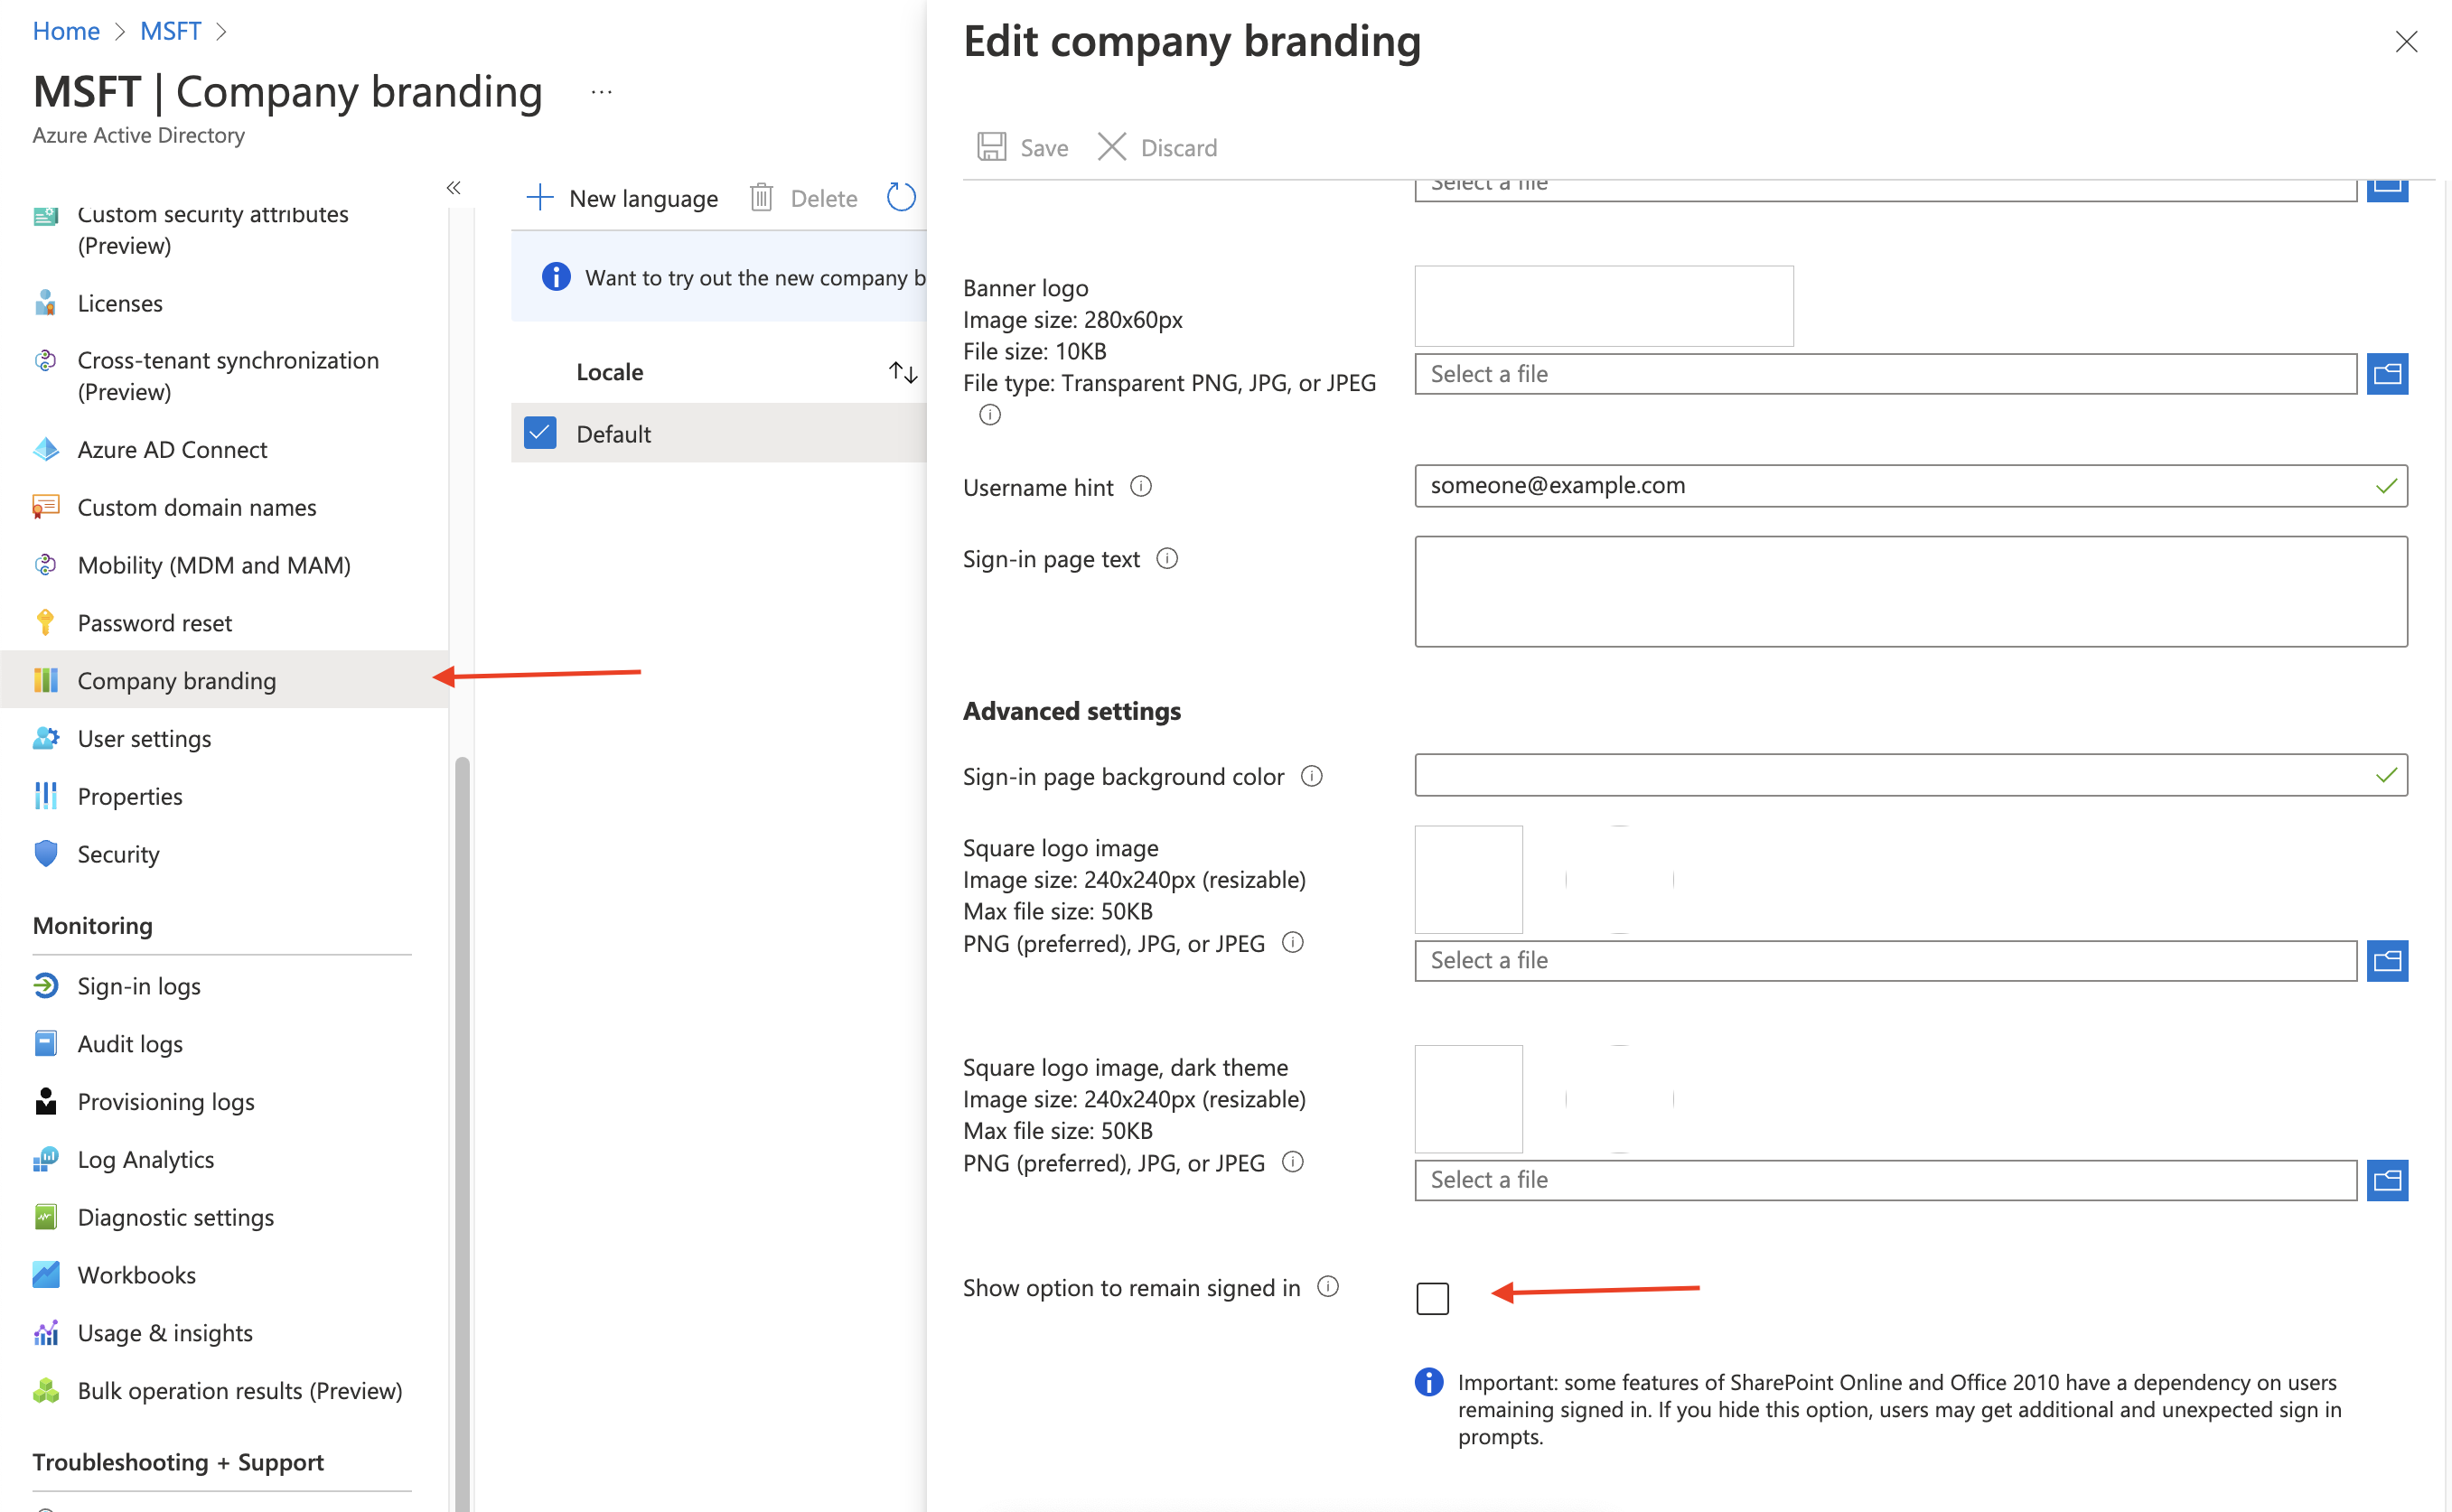
Task: Click the dark theme square logo browse icon
Action: coord(2386,1180)
